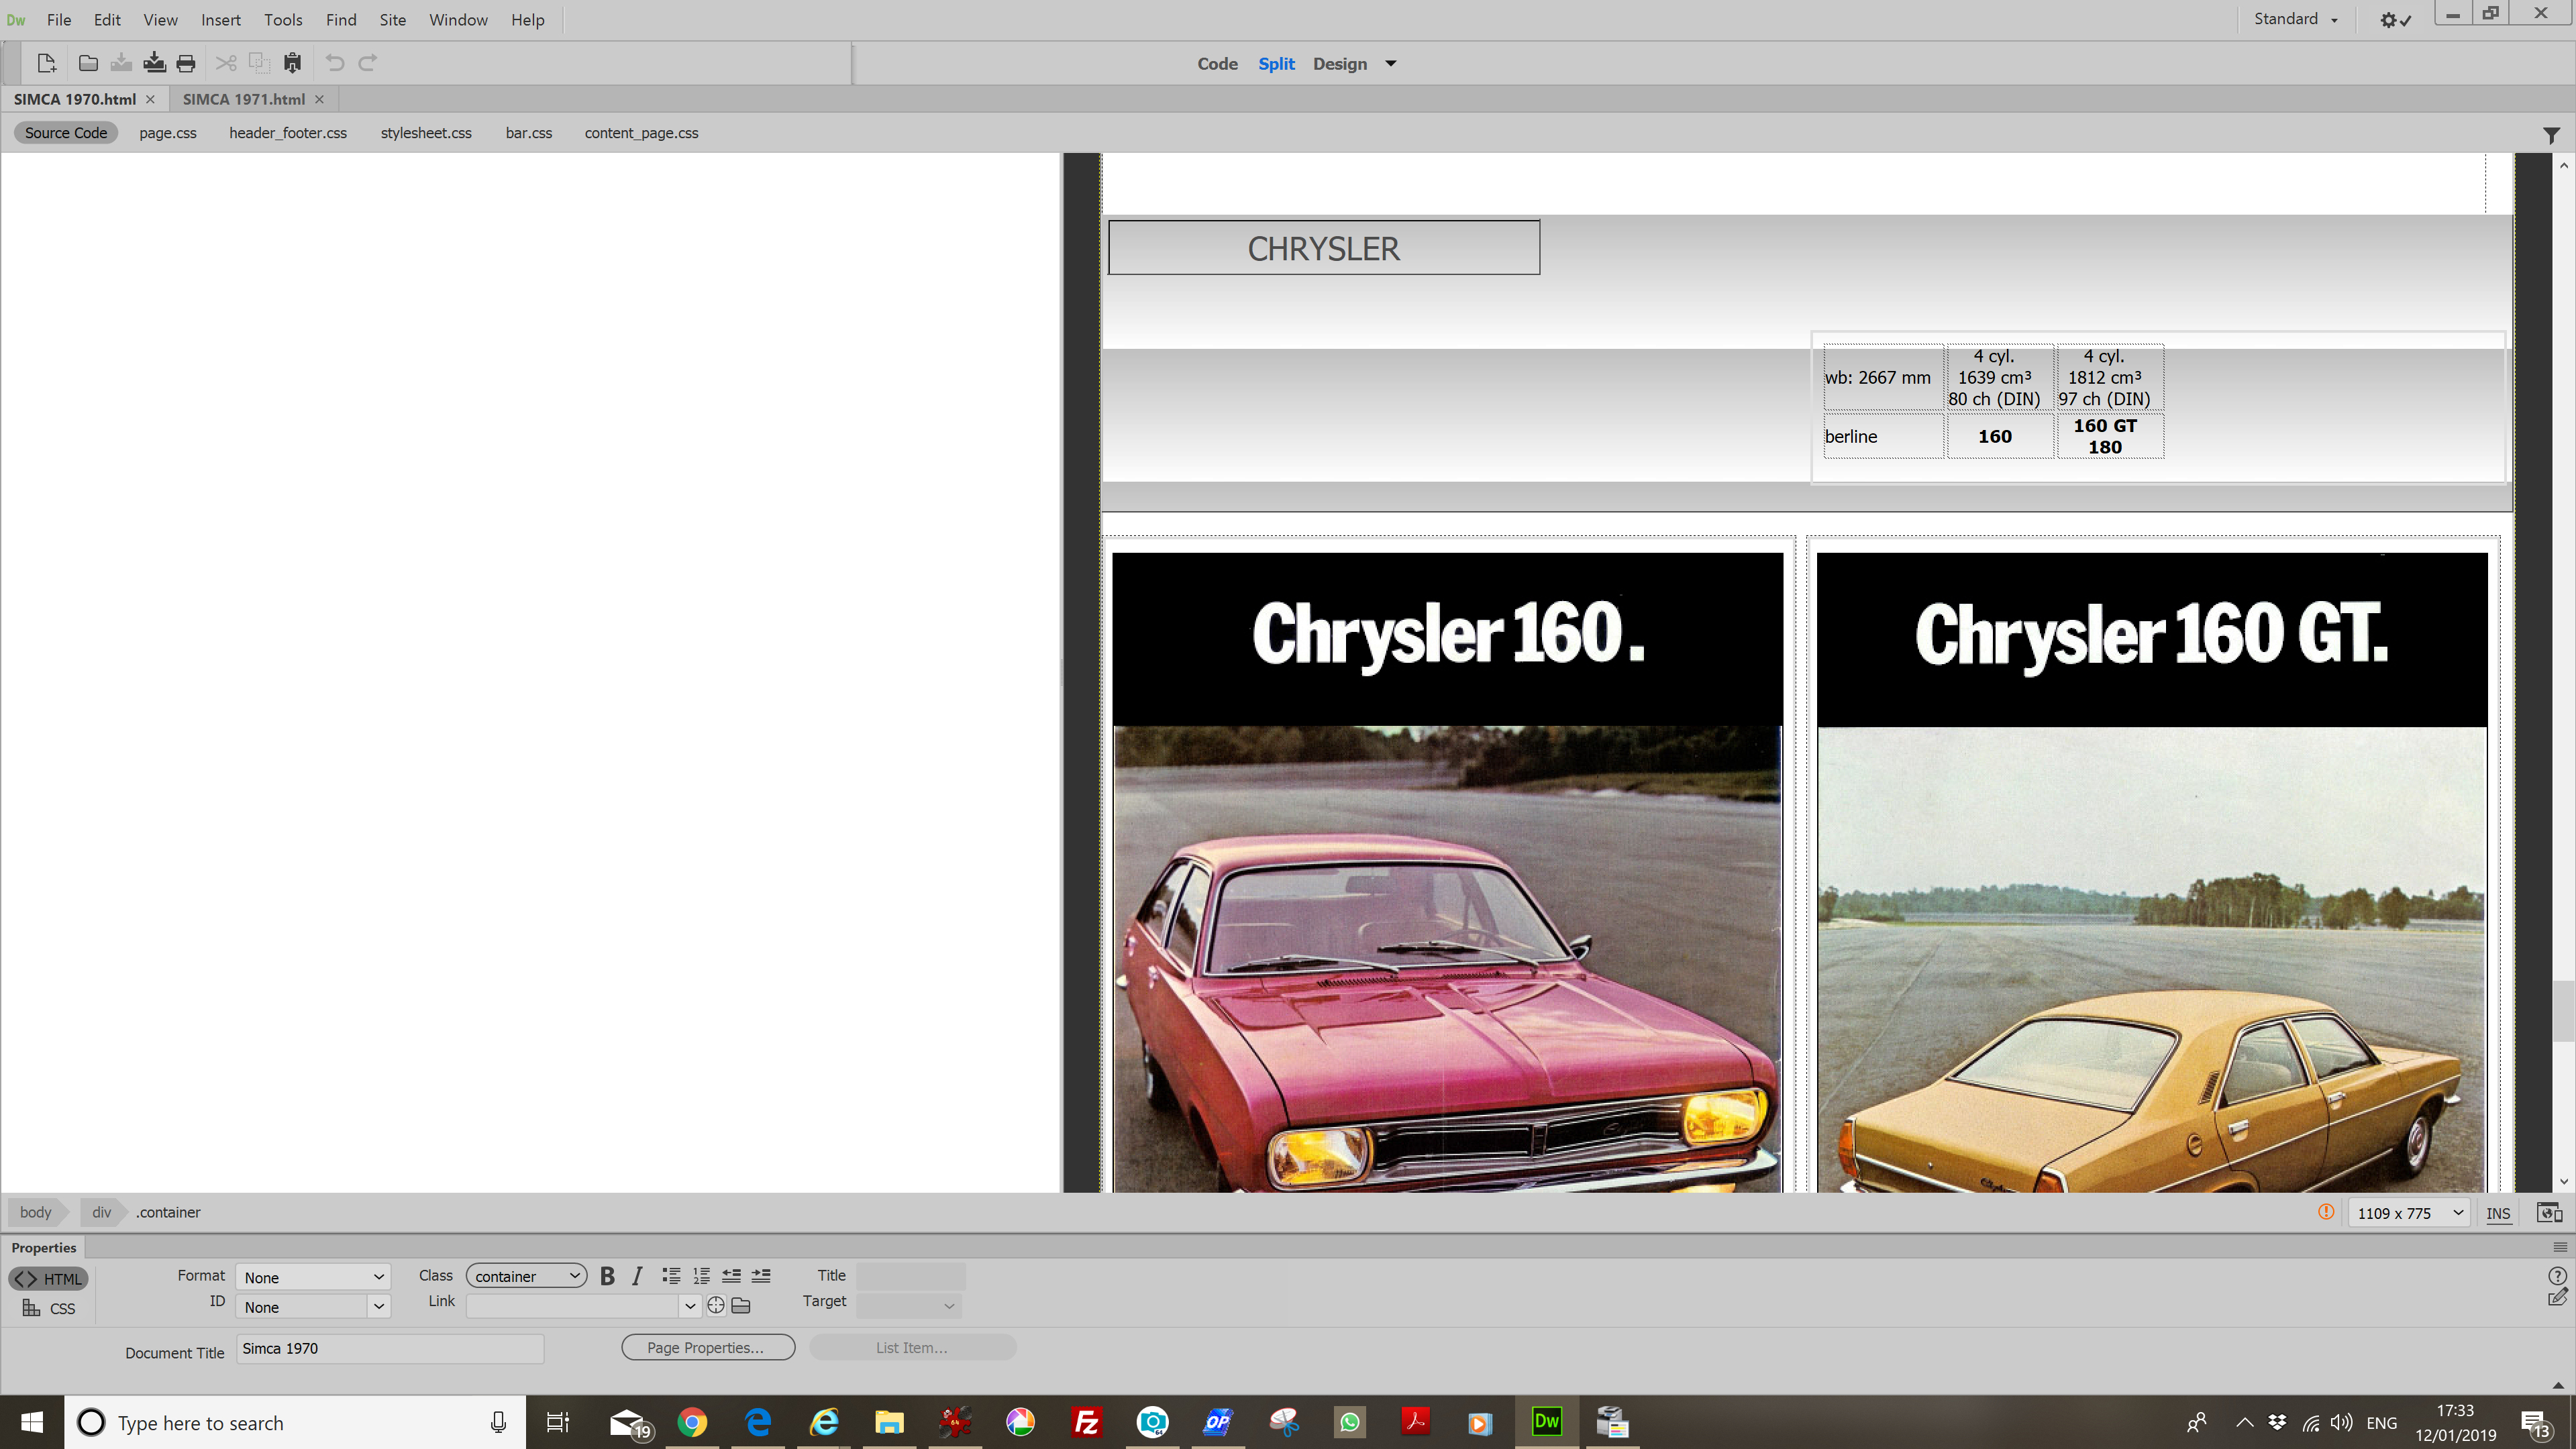Click the Copy icon in toolbar
This screenshot has height=1449, width=2576.
(x=259, y=63)
